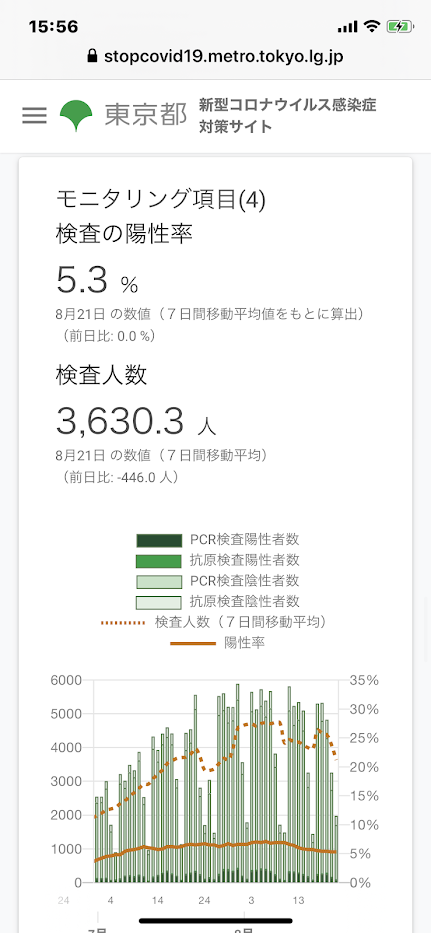This screenshot has width=431, height=933.
Task: Tap the 15:56 clock in the status bar
Action: [x=54, y=27]
